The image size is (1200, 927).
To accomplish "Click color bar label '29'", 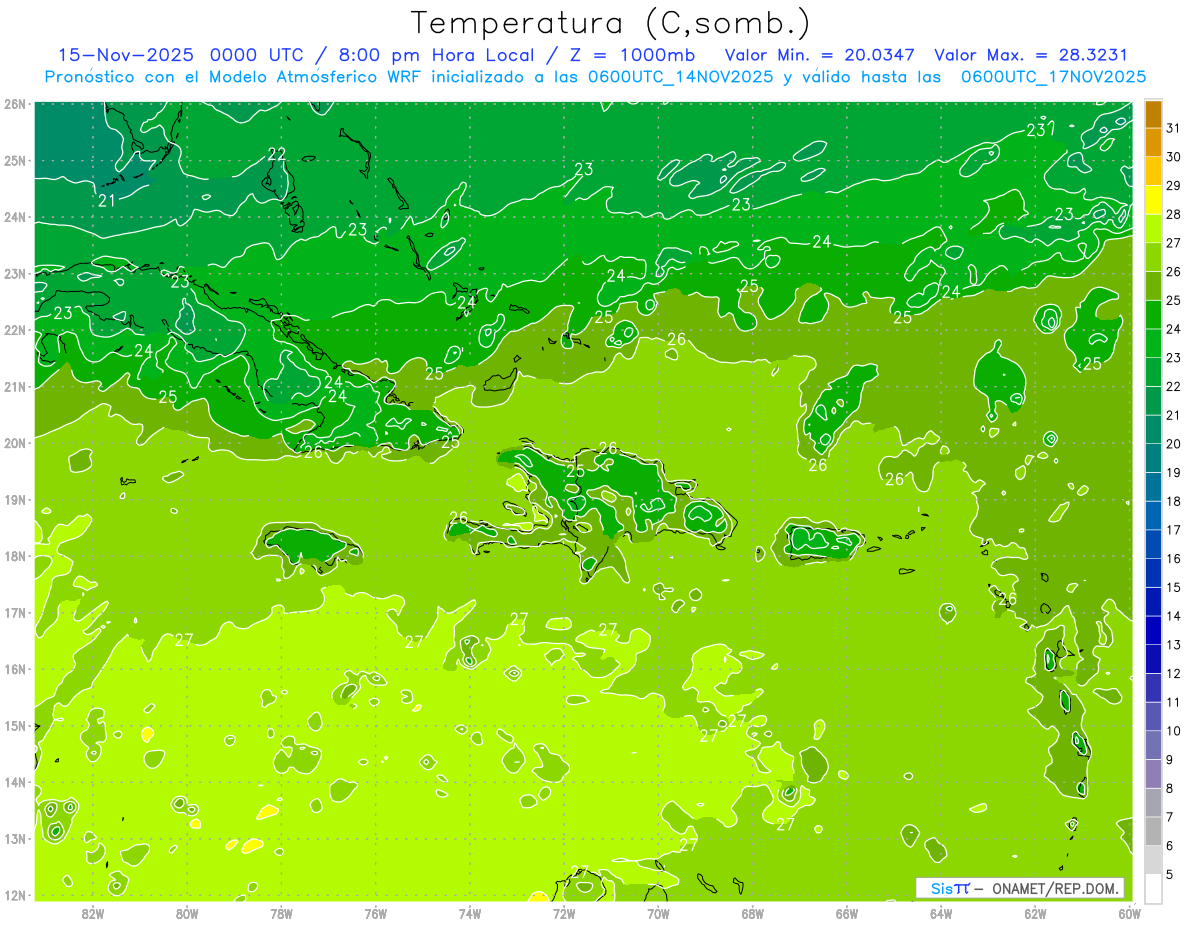I will 1173,186.
